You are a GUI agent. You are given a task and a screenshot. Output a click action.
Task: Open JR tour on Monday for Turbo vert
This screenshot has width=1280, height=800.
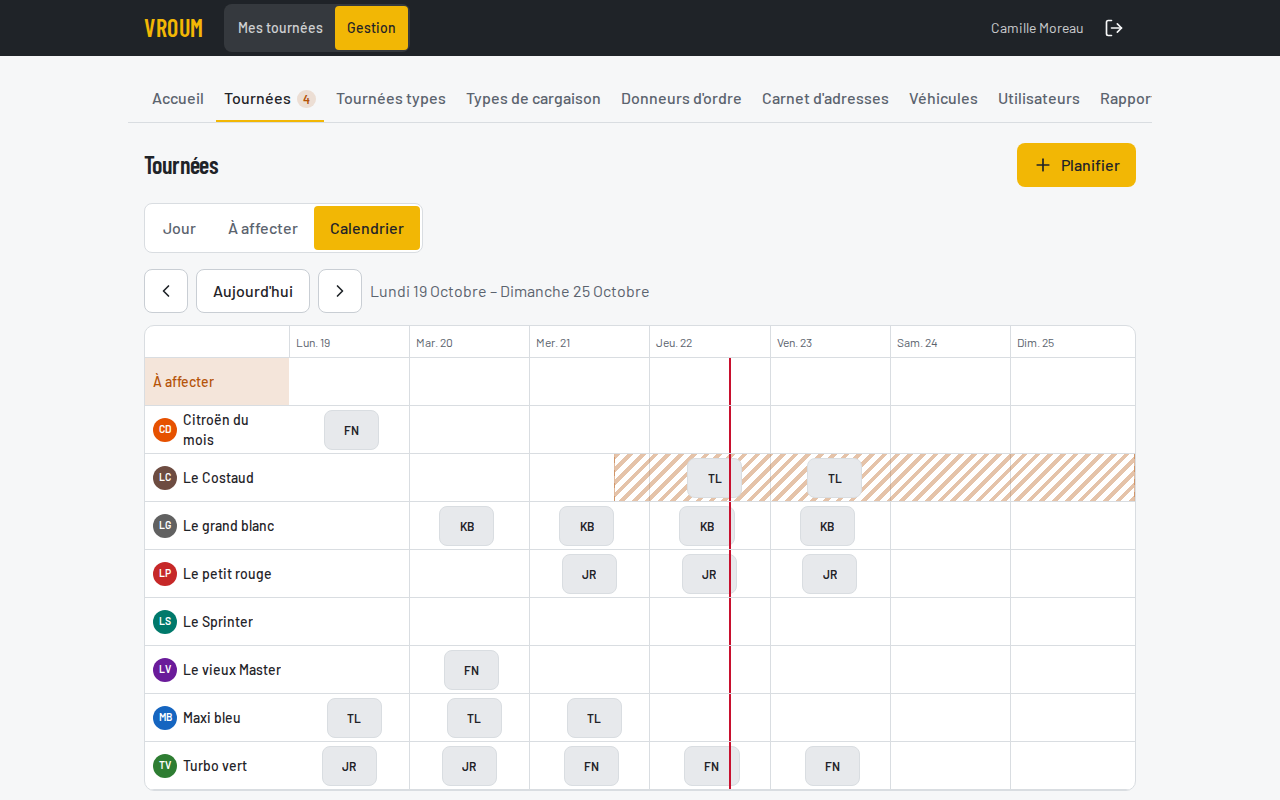(x=349, y=766)
